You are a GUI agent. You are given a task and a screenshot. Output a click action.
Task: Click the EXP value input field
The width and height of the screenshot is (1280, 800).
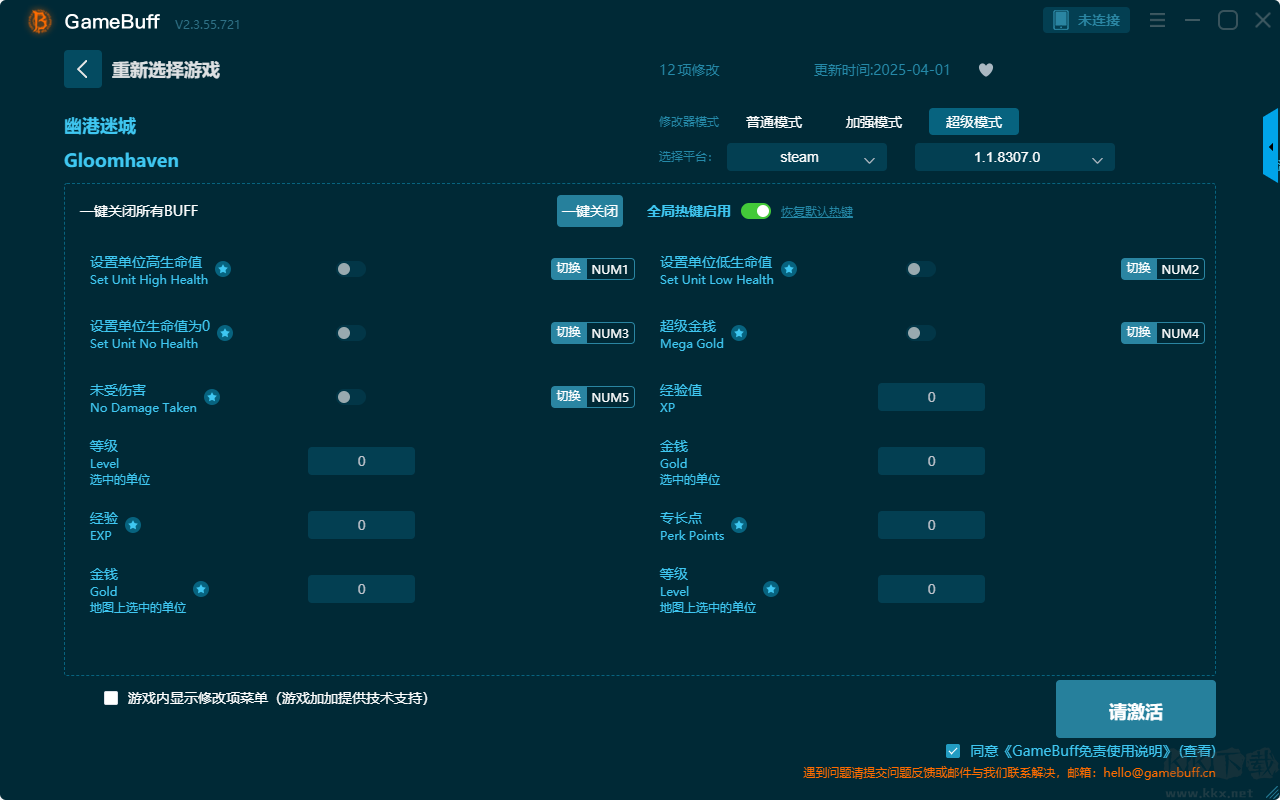tap(361, 525)
